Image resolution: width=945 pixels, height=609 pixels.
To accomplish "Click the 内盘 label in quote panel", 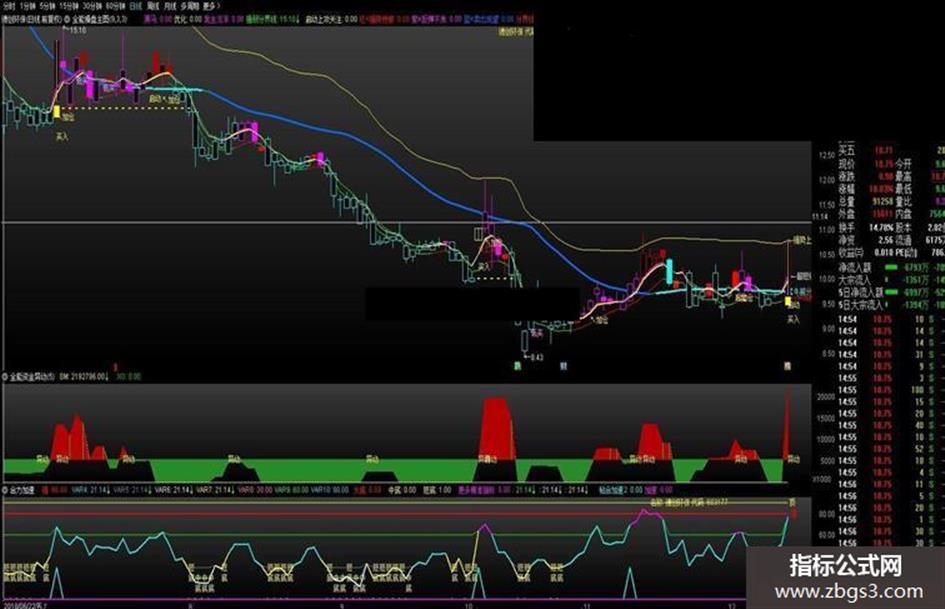I will tap(903, 214).
